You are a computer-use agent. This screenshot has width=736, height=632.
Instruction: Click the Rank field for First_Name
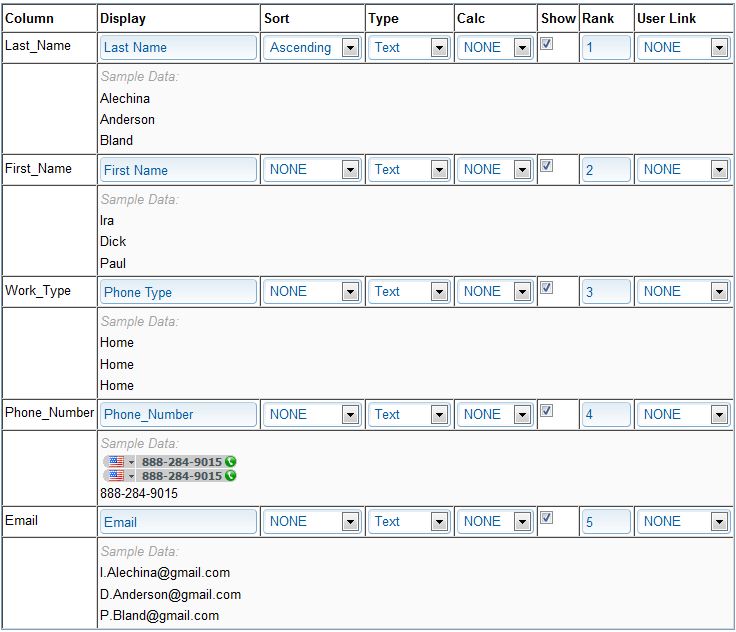click(x=605, y=170)
